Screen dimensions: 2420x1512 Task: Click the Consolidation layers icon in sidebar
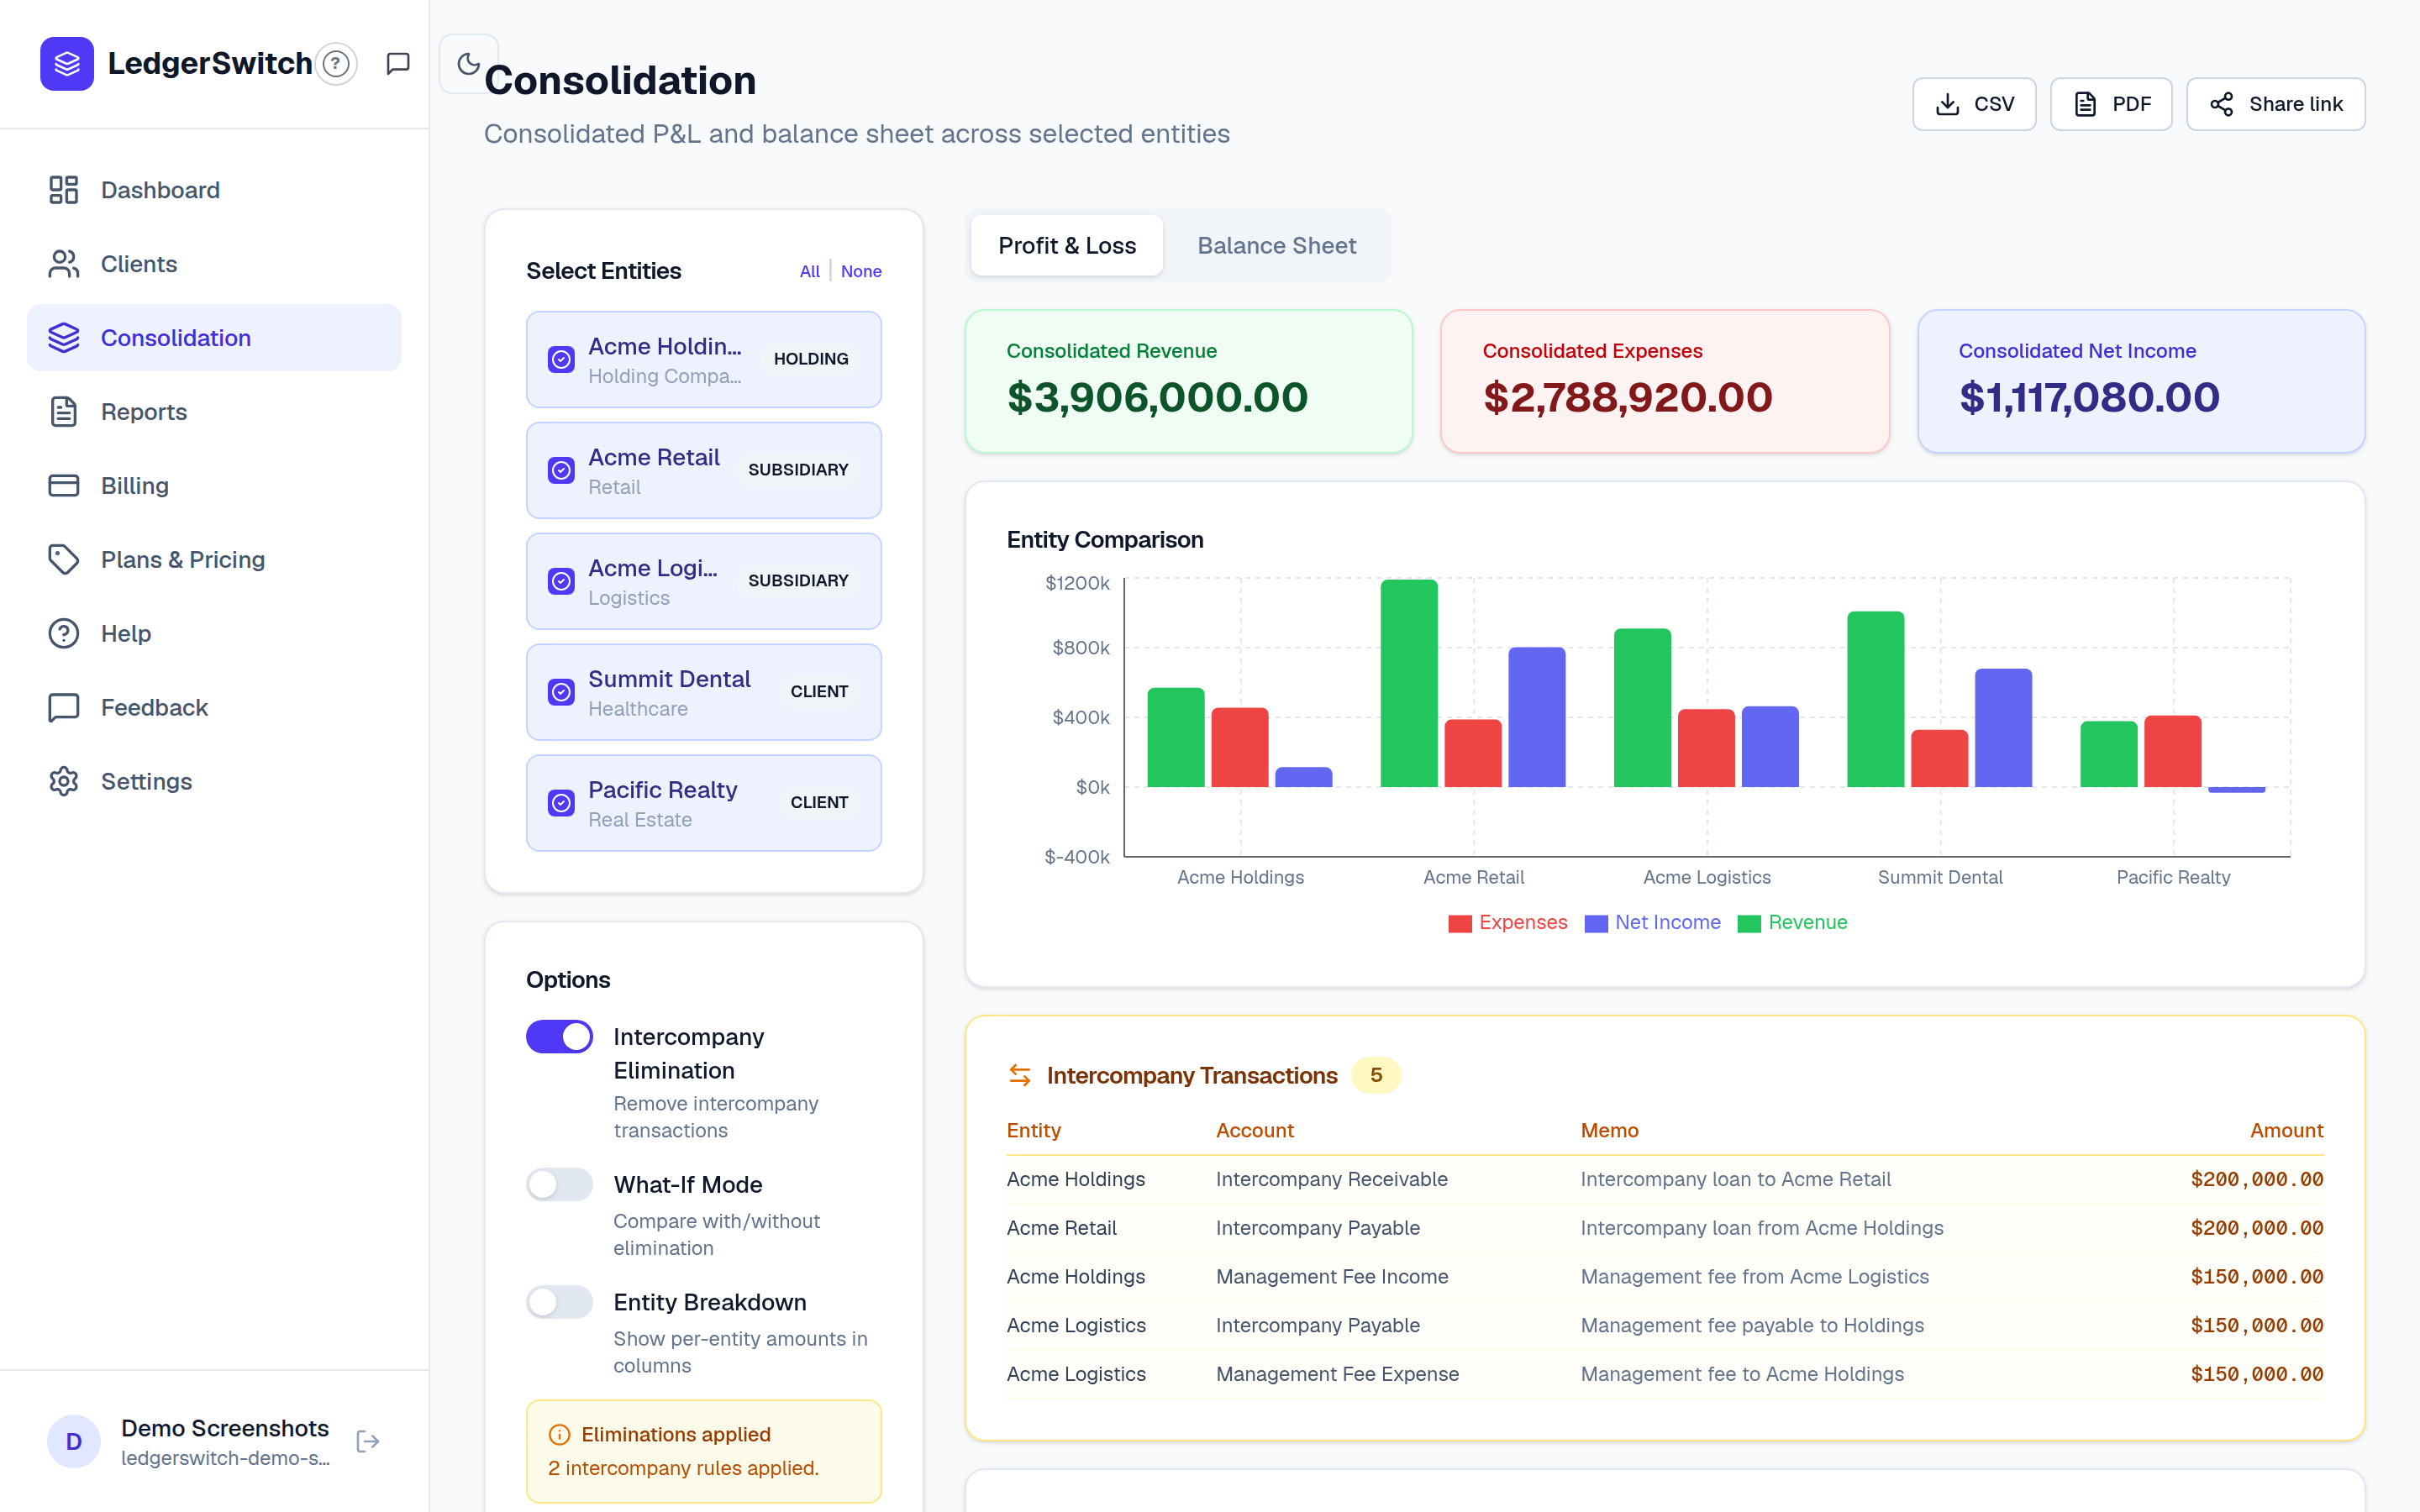tap(64, 338)
